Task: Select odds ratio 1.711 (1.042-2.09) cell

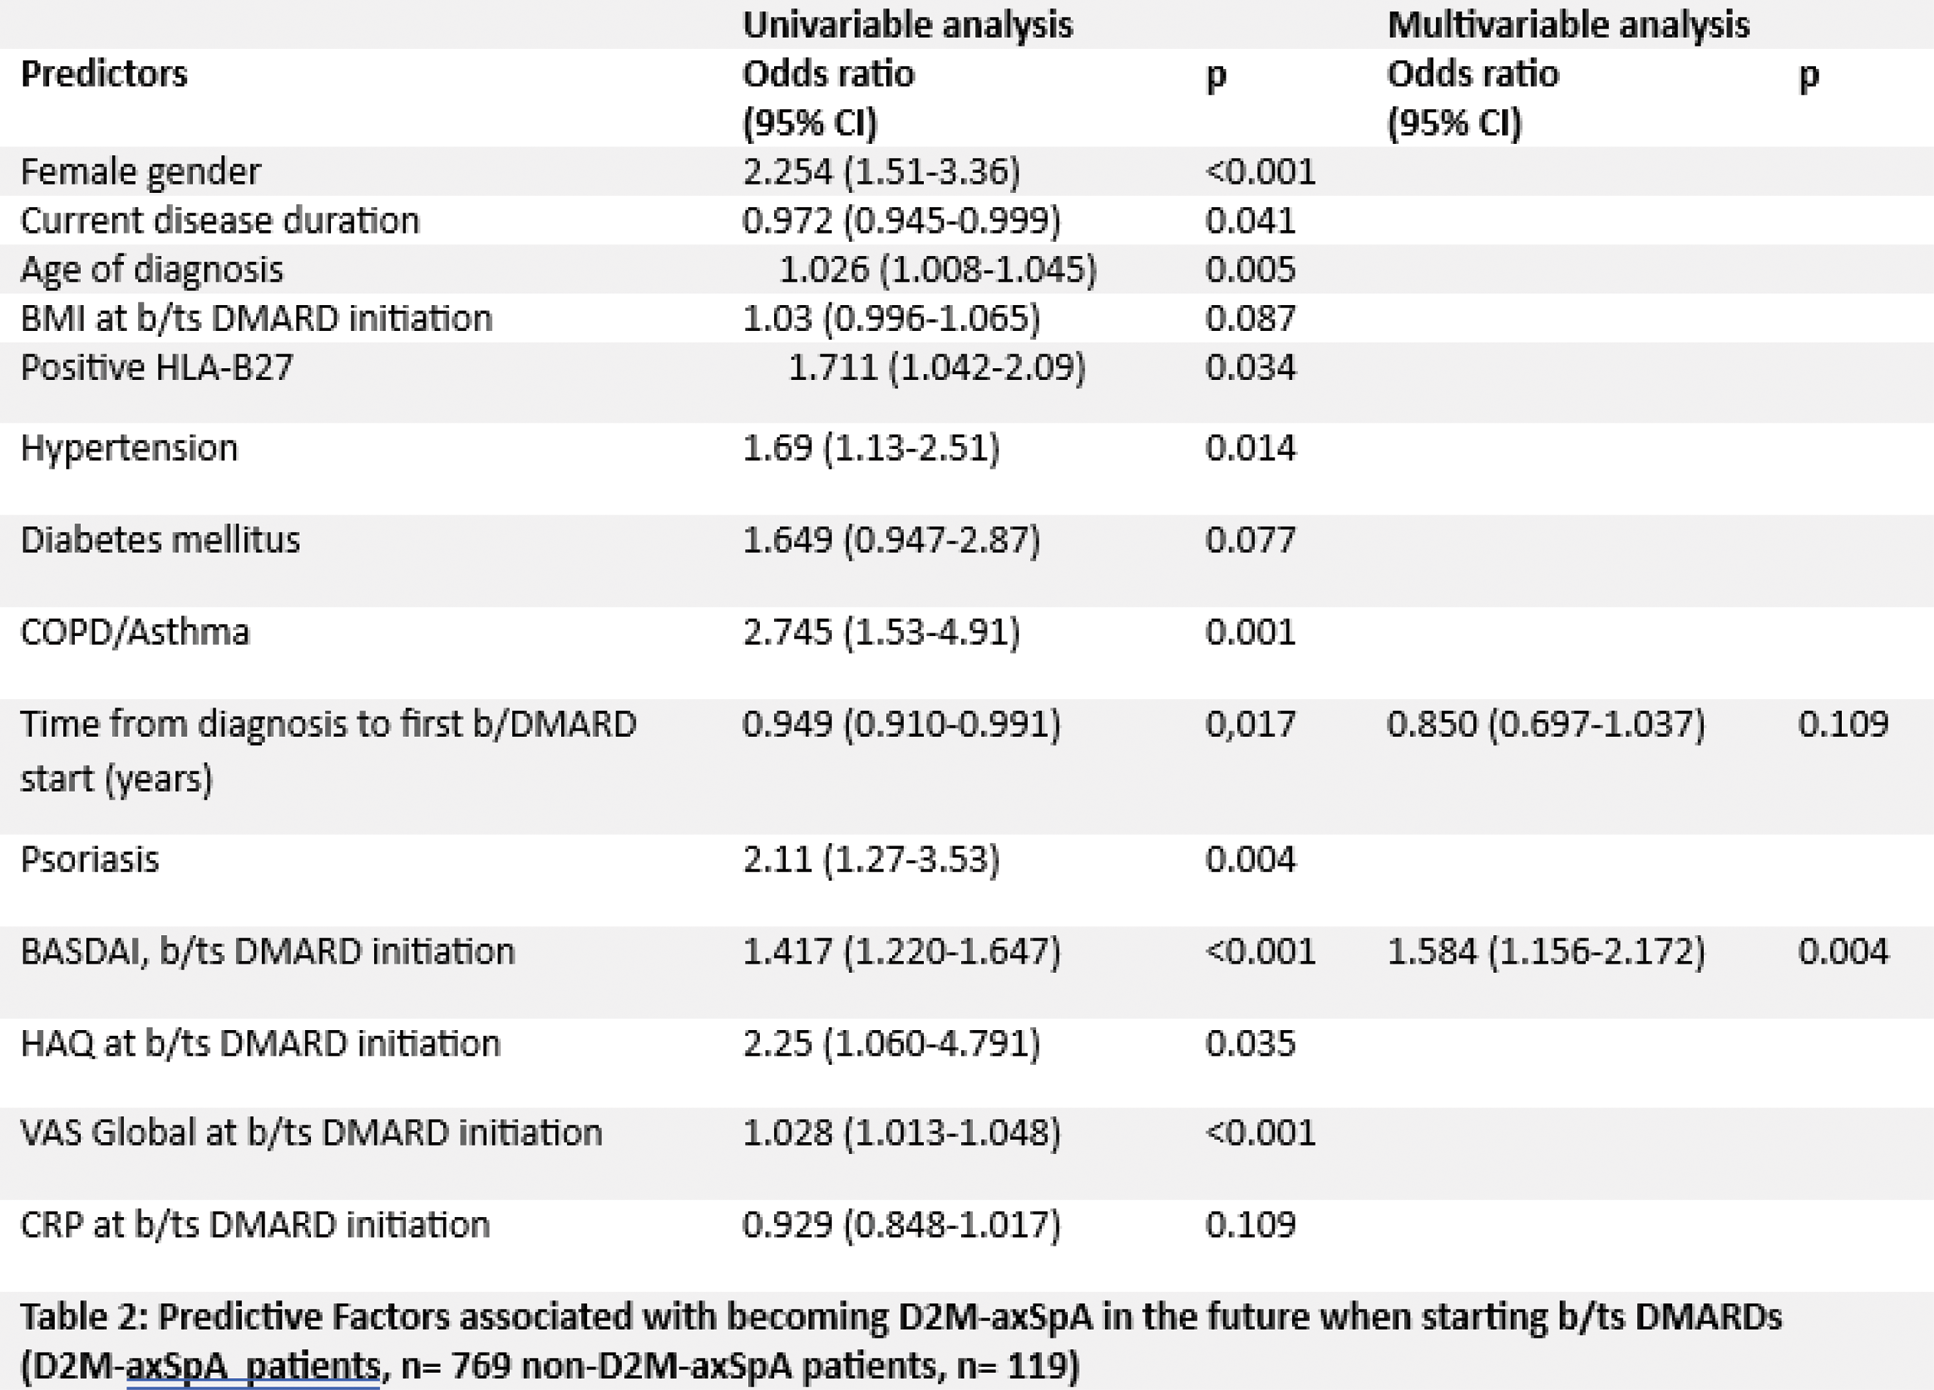Action: coord(936,368)
